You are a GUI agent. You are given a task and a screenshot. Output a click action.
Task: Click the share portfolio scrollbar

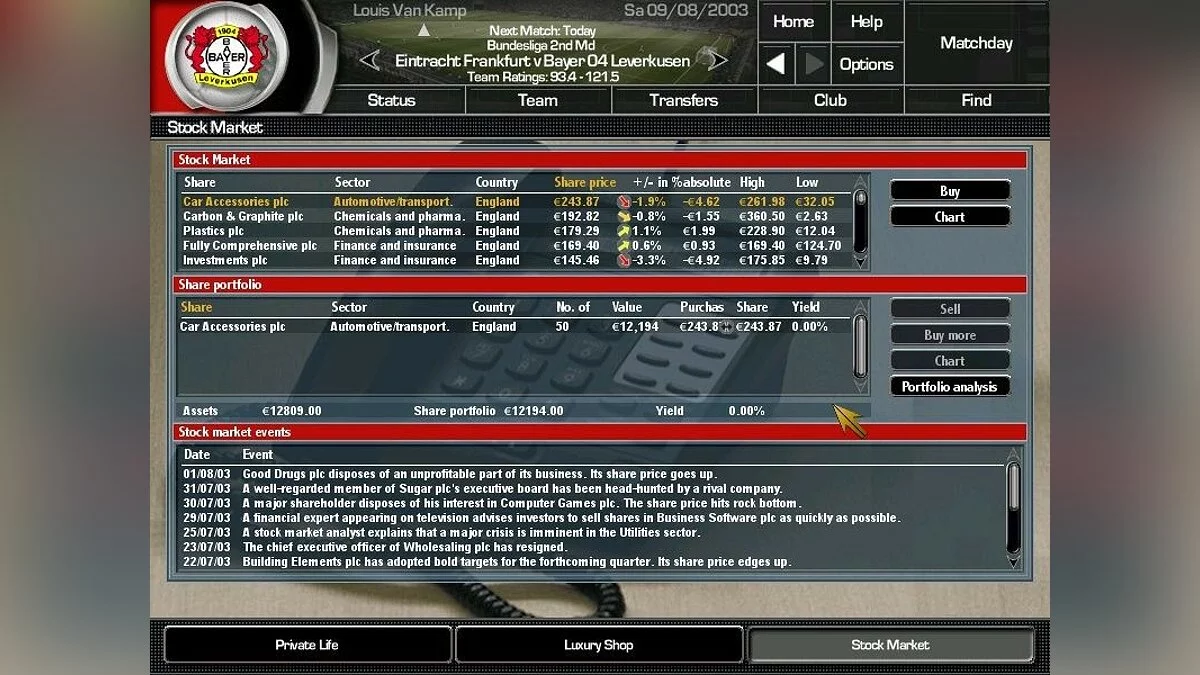[x=860, y=346]
